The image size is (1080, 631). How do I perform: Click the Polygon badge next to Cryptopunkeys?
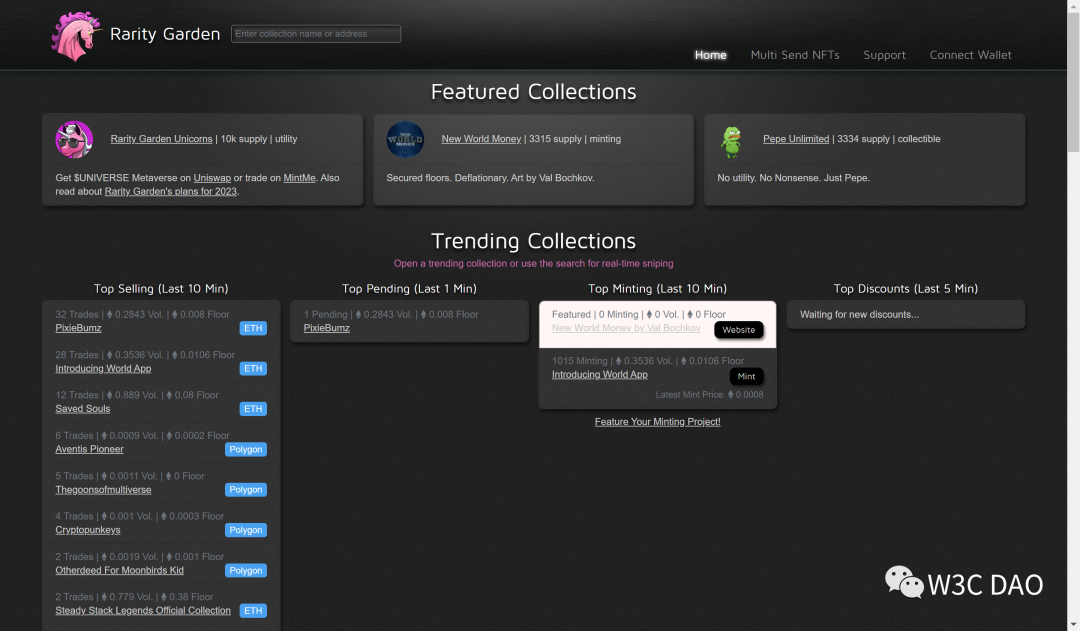(246, 530)
